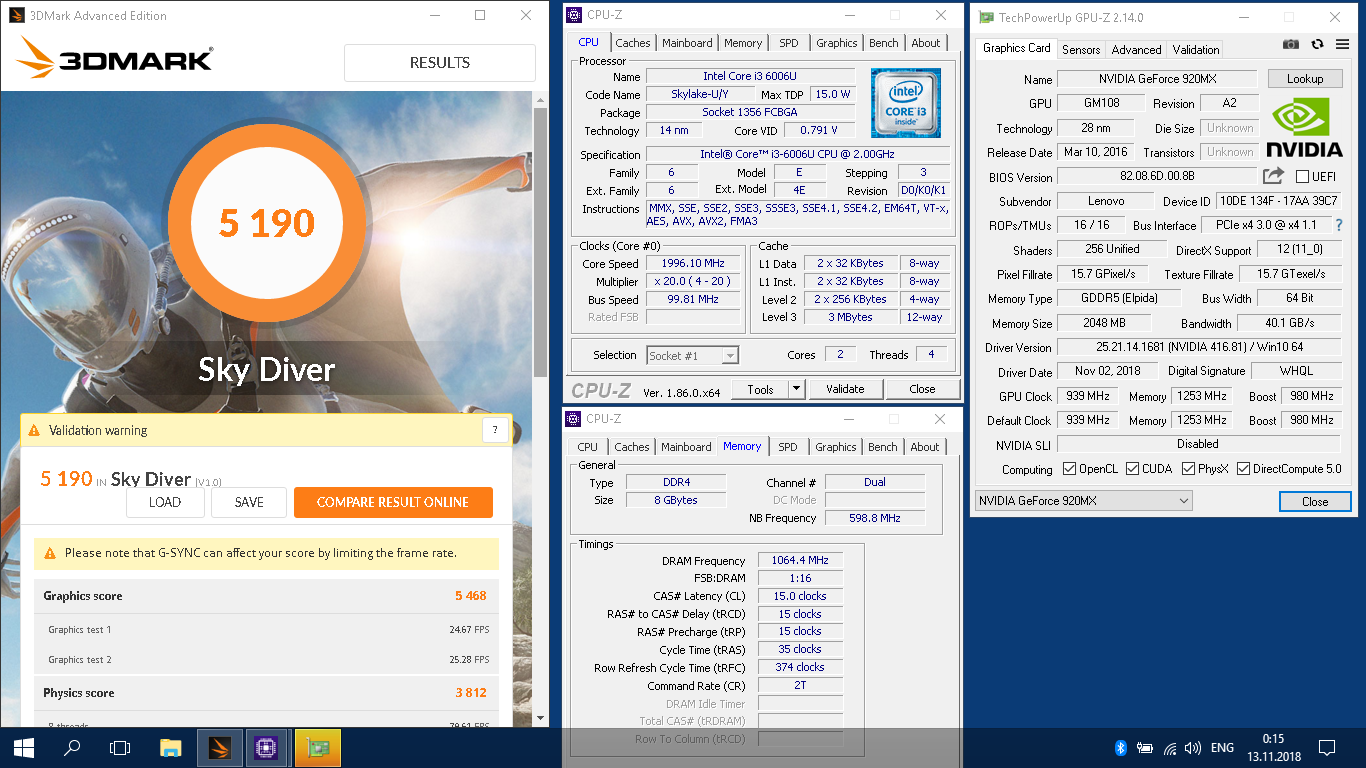
Task: Click the Physics score value 3 812
Action: click(470, 692)
